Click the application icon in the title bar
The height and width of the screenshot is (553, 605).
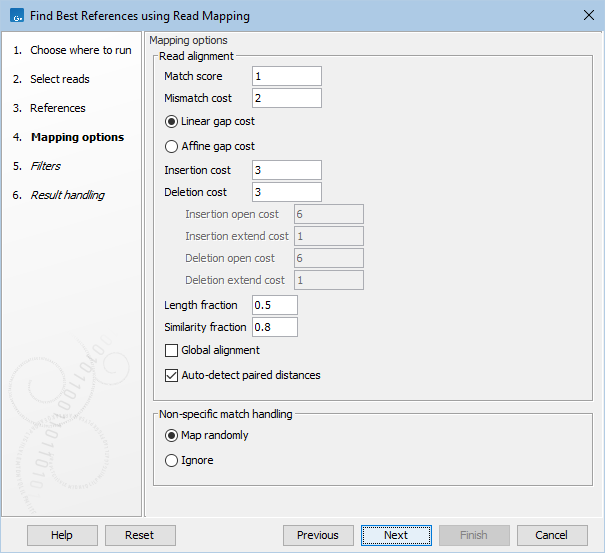pyautogui.click(x=16, y=16)
